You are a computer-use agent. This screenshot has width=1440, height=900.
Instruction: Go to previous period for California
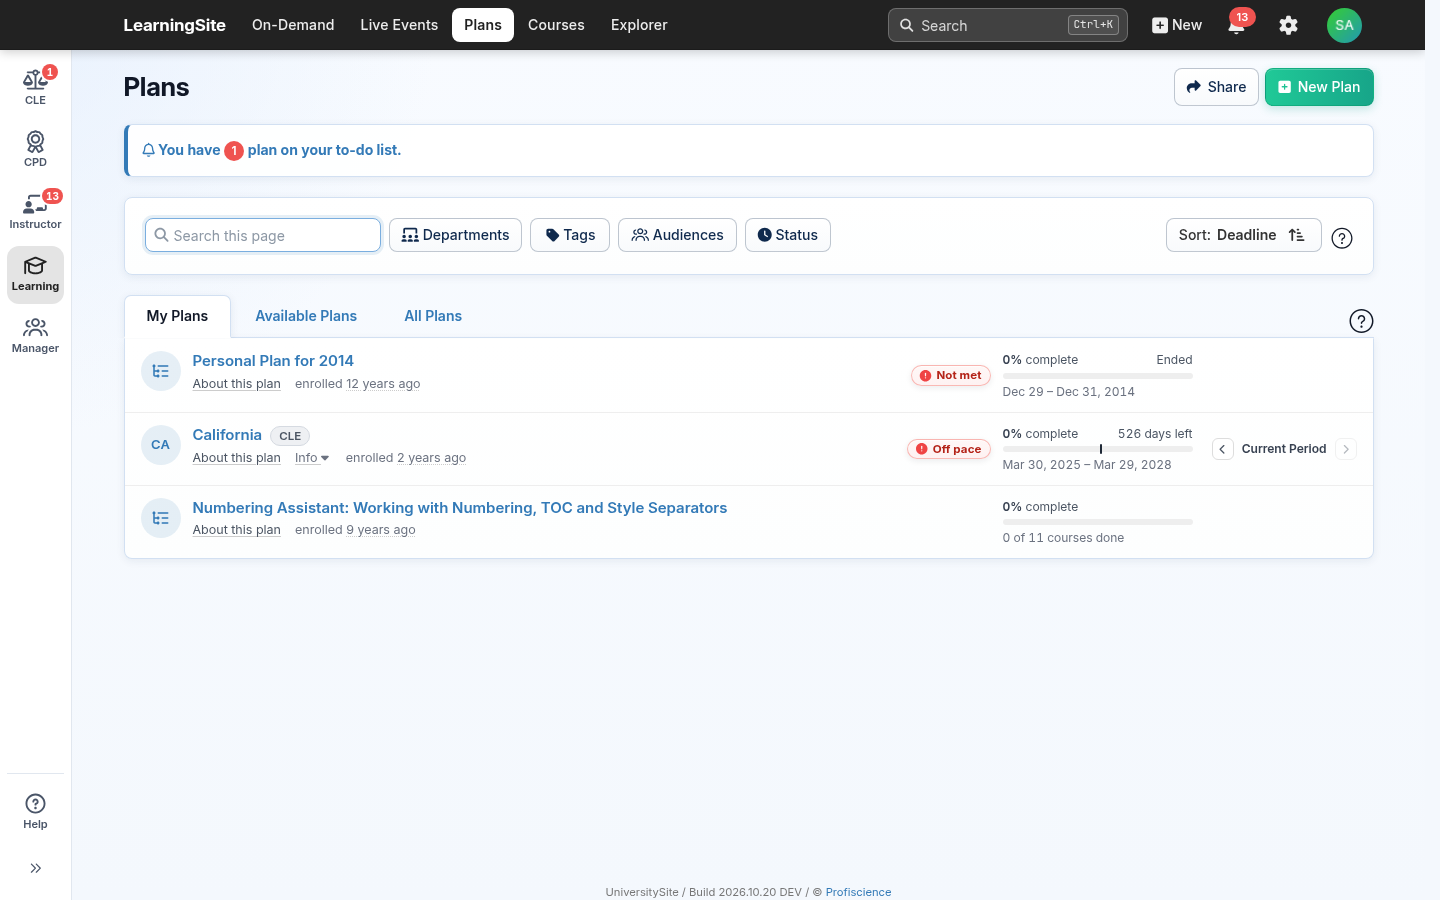[x=1222, y=449]
